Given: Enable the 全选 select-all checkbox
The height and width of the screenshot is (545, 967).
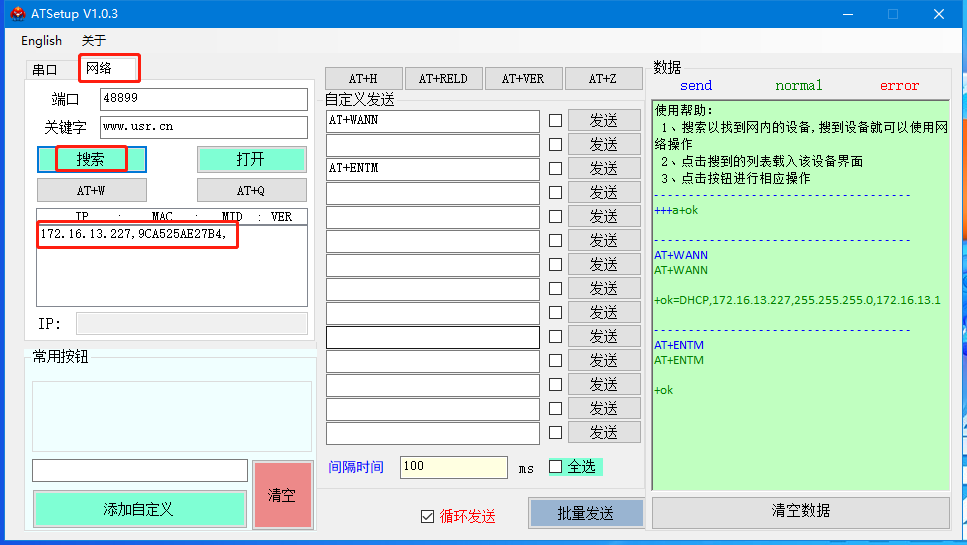Looking at the screenshot, I should point(556,467).
